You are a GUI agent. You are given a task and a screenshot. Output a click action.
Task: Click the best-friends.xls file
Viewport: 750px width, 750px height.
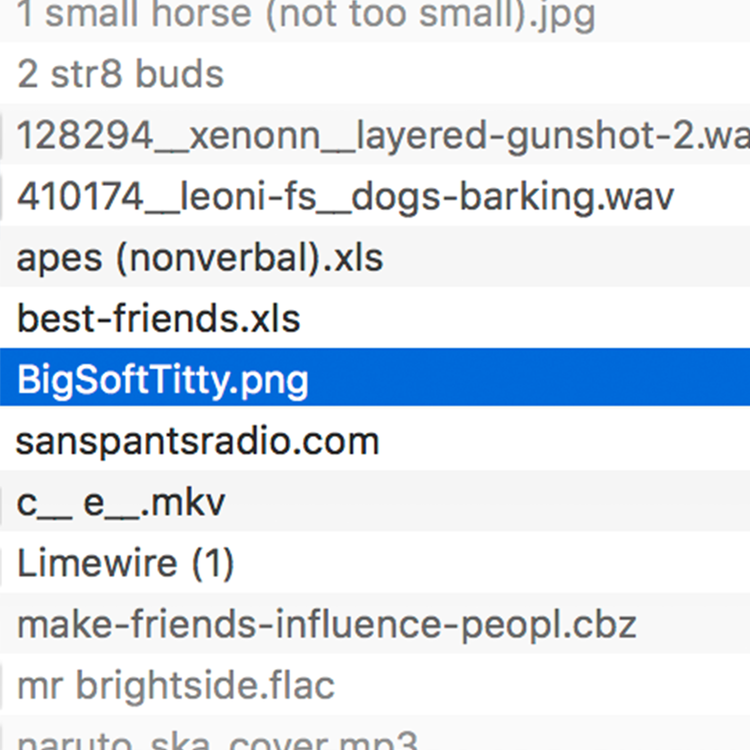[159, 319]
